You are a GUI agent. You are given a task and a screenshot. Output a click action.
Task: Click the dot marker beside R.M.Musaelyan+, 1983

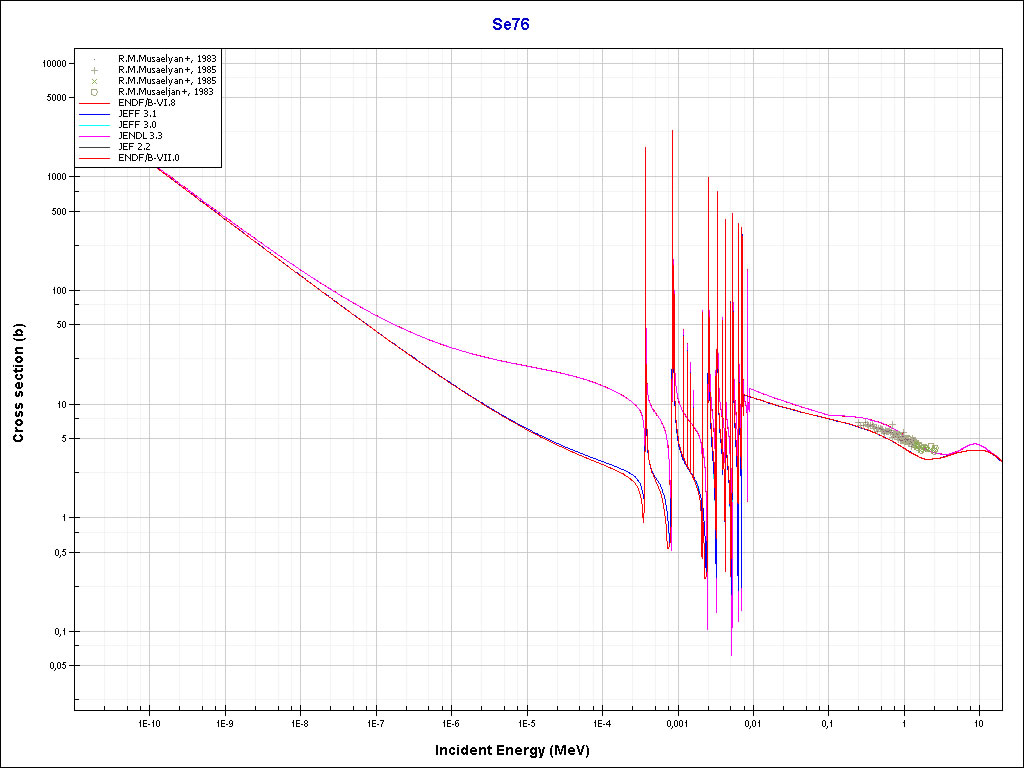(x=95, y=59)
